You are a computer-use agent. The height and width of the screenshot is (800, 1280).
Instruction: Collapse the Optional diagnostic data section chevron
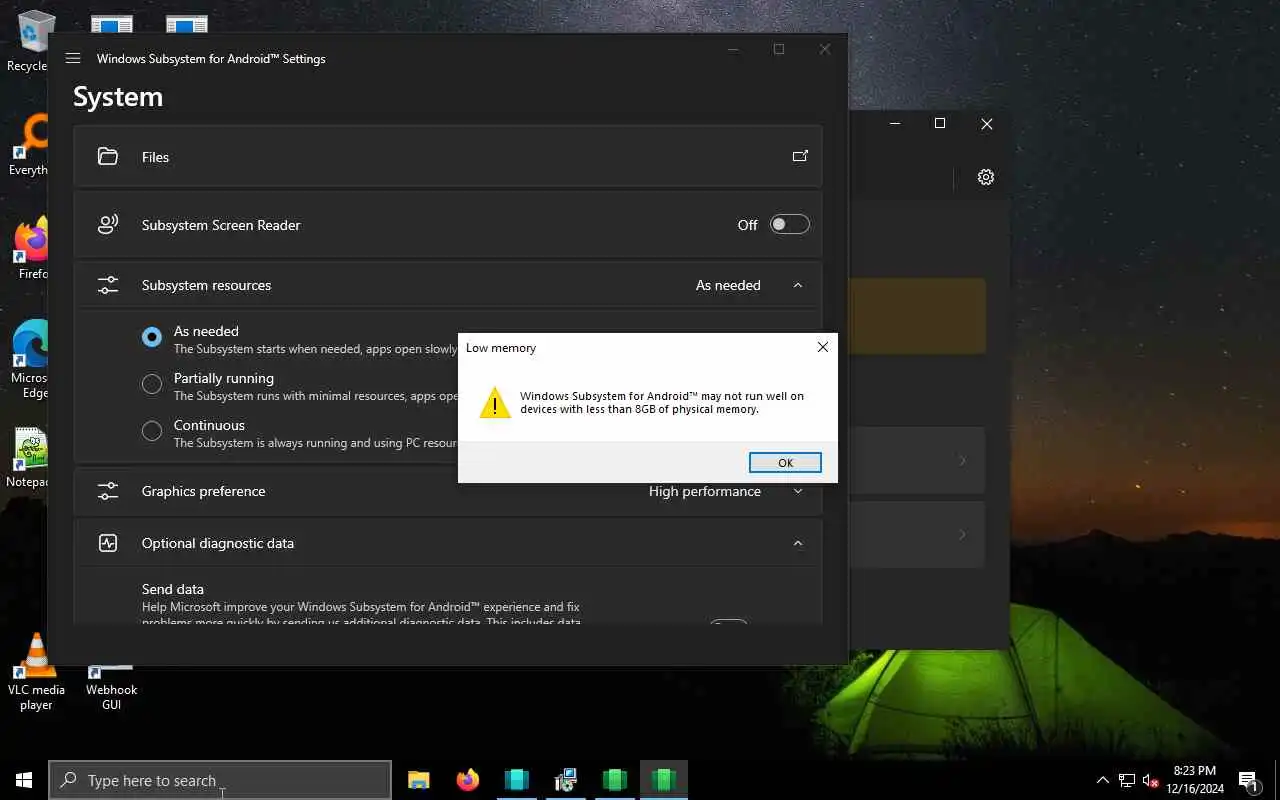tap(797, 543)
